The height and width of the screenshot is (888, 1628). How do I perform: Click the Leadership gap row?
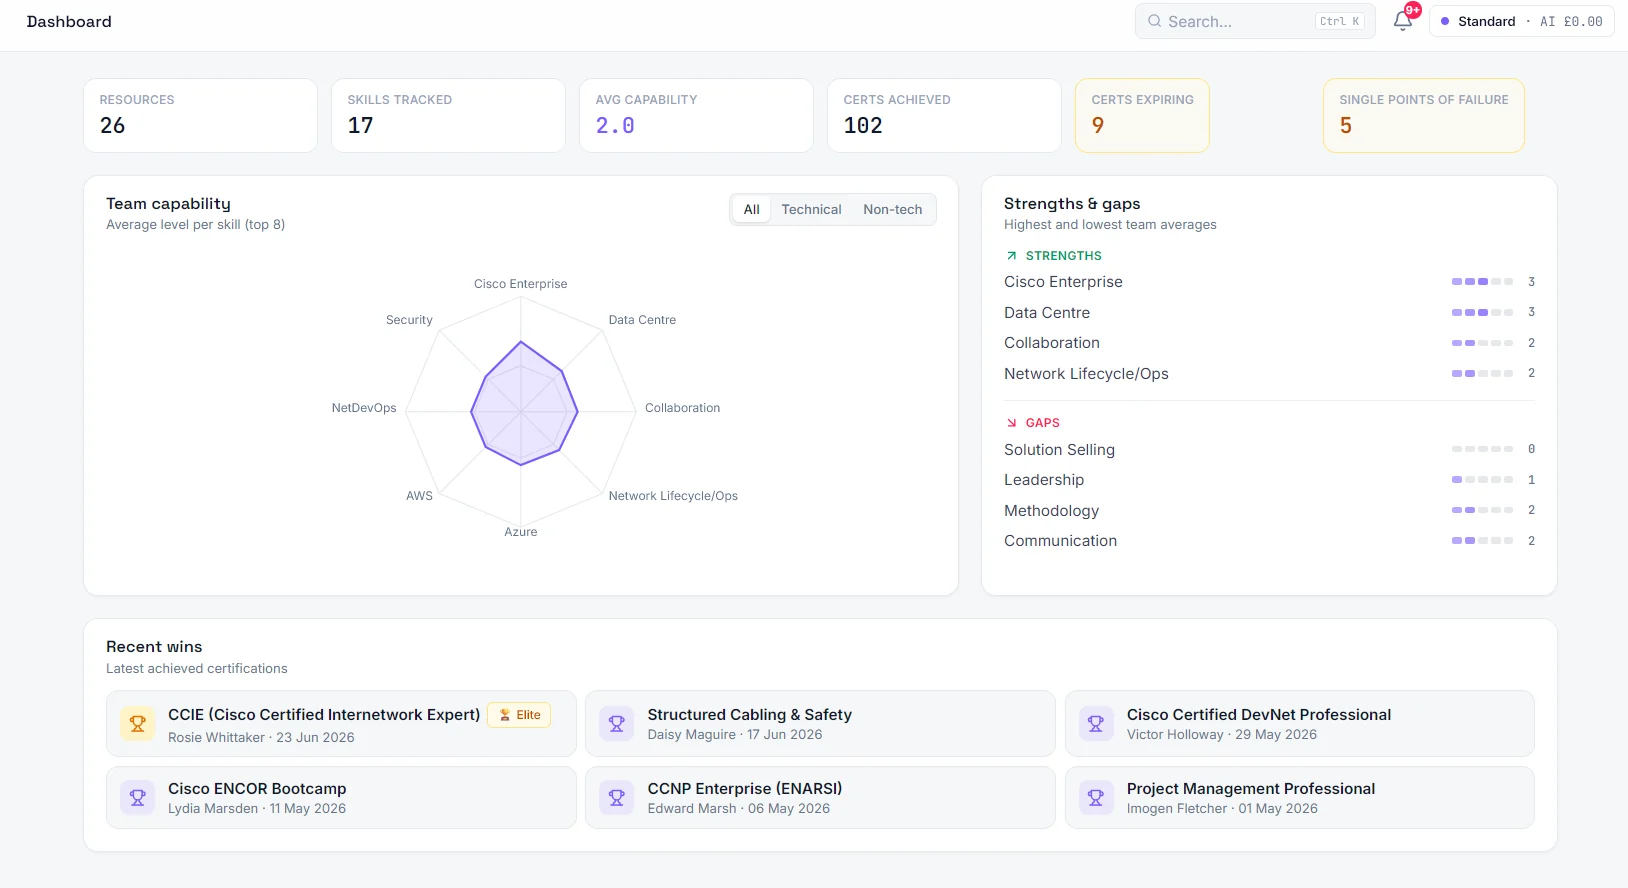[1269, 480]
